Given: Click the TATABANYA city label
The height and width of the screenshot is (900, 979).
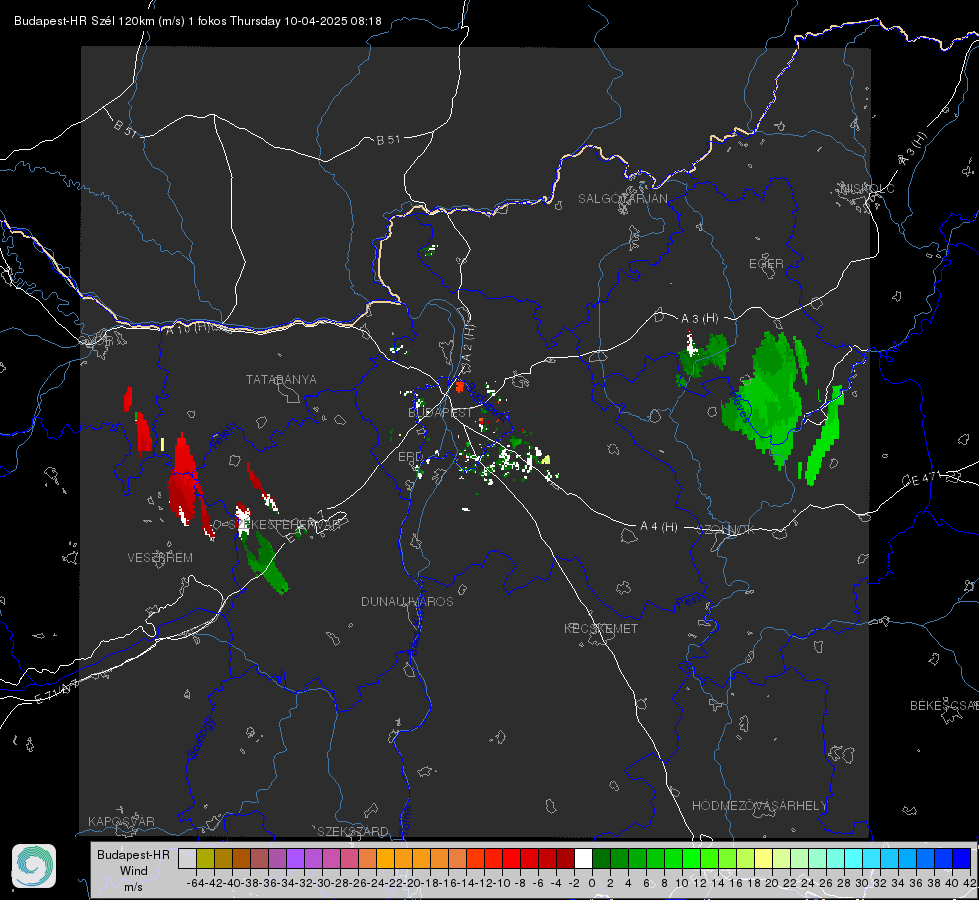Looking at the screenshot, I should coord(281,379).
